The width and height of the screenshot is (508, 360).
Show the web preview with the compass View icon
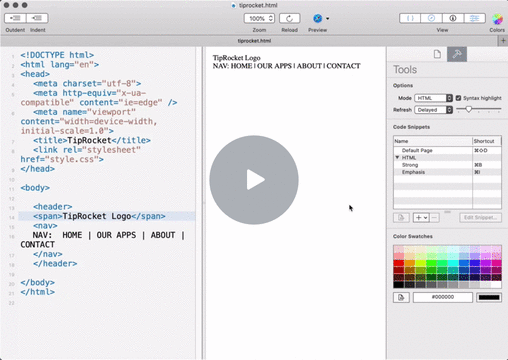pyautogui.click(x=431, y=18)
